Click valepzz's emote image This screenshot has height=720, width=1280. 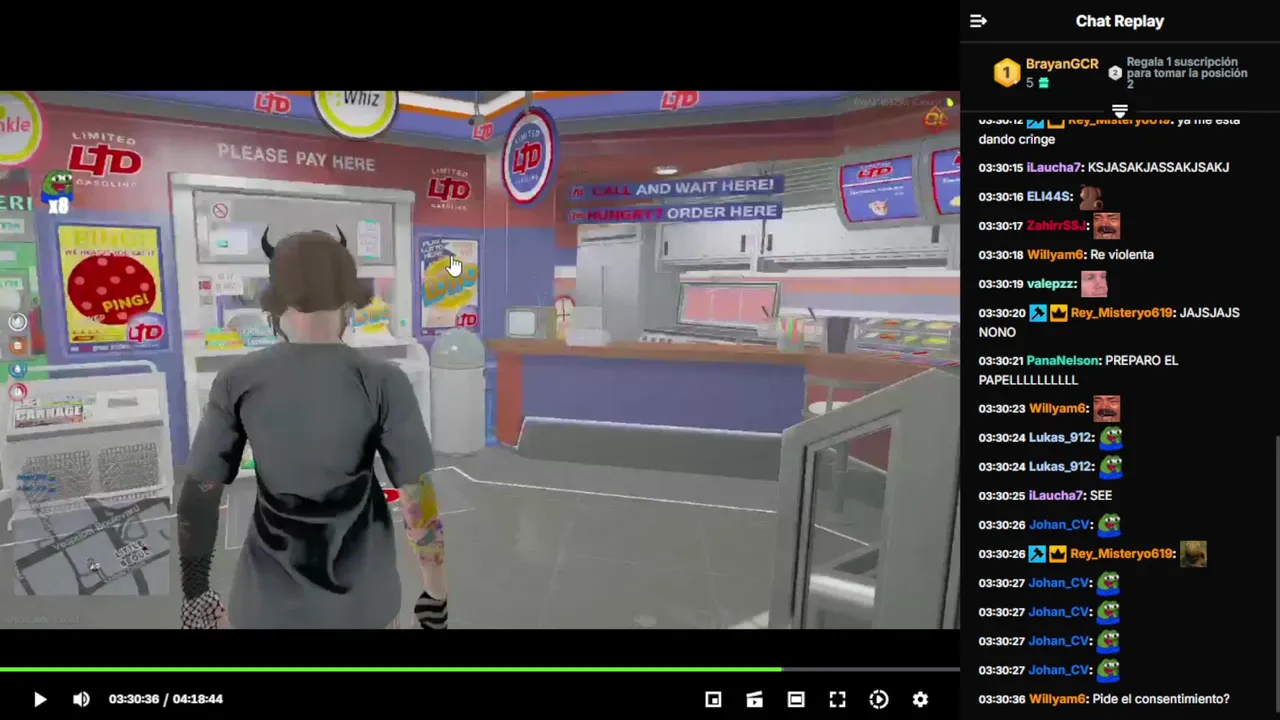point(1094,283)
